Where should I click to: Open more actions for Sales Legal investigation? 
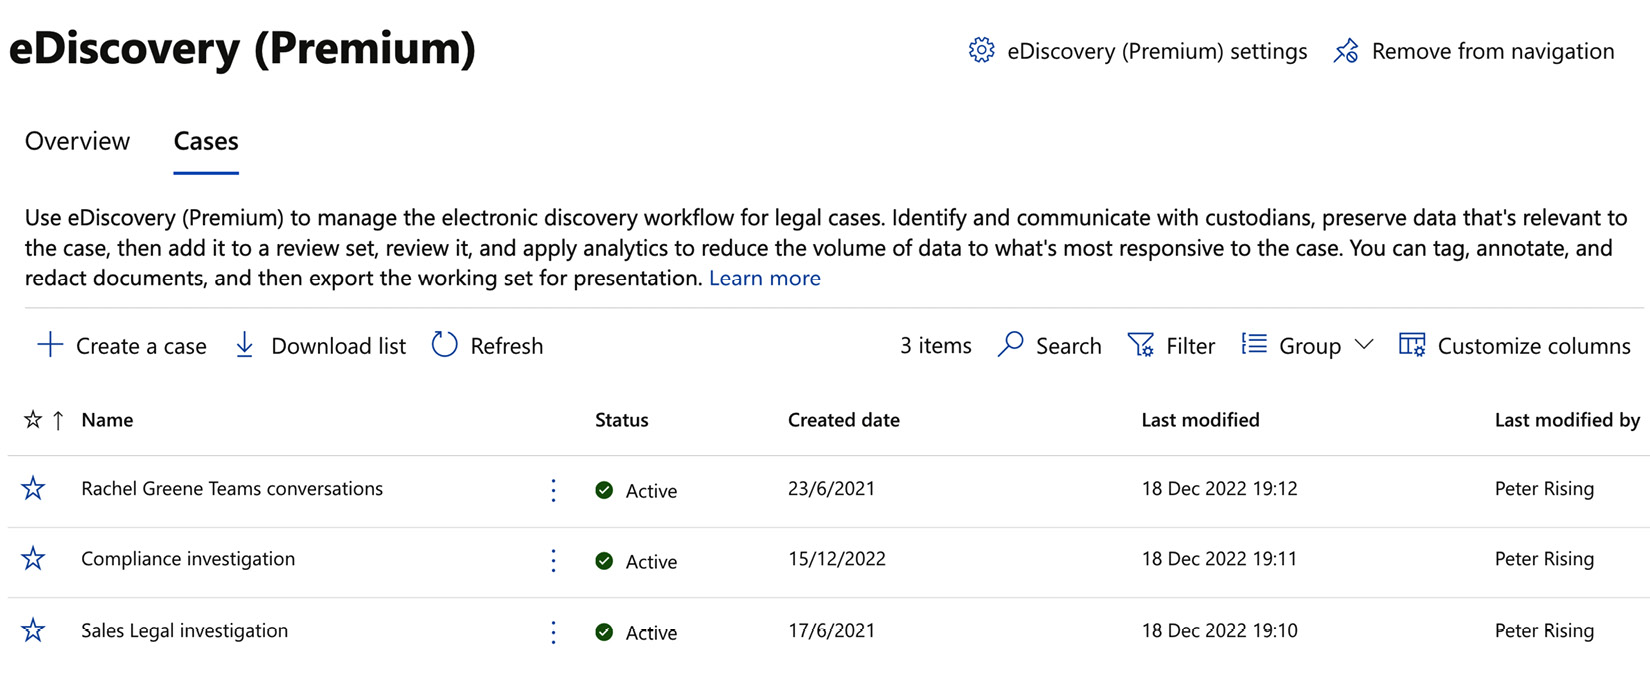(553, 632)
